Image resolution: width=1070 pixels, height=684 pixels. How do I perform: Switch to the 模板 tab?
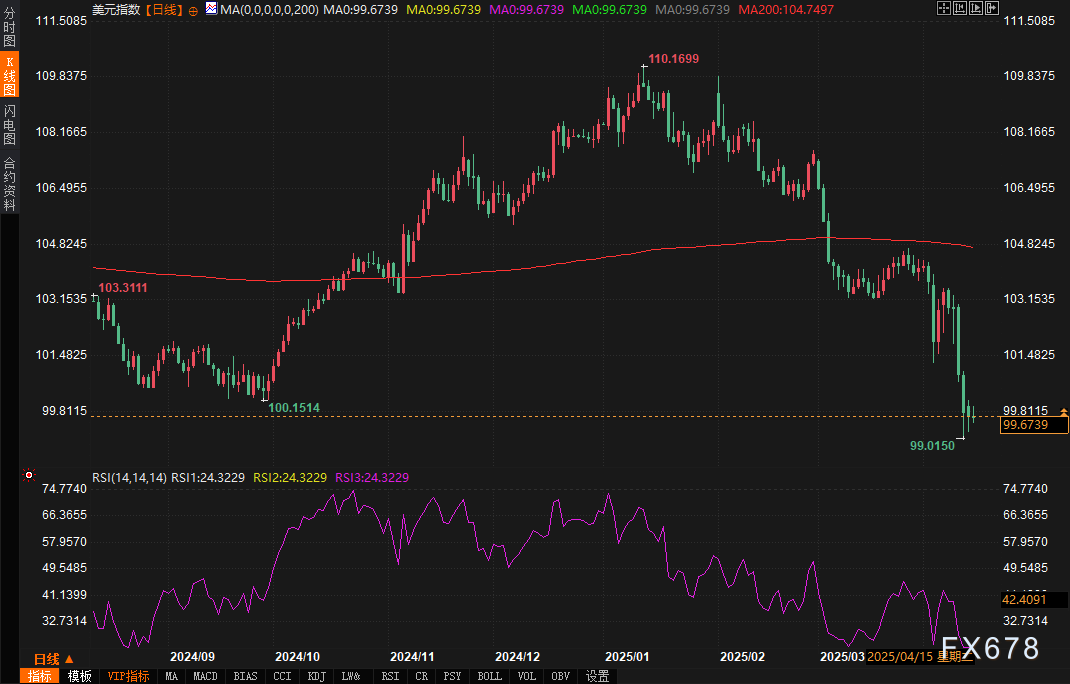80,676
